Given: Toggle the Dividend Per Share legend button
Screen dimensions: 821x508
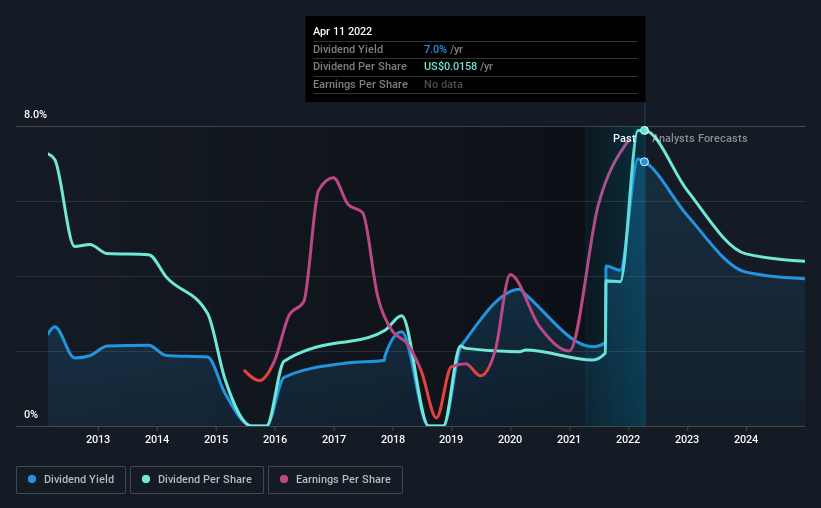Looking at the screenshot, I should point(197,480).
